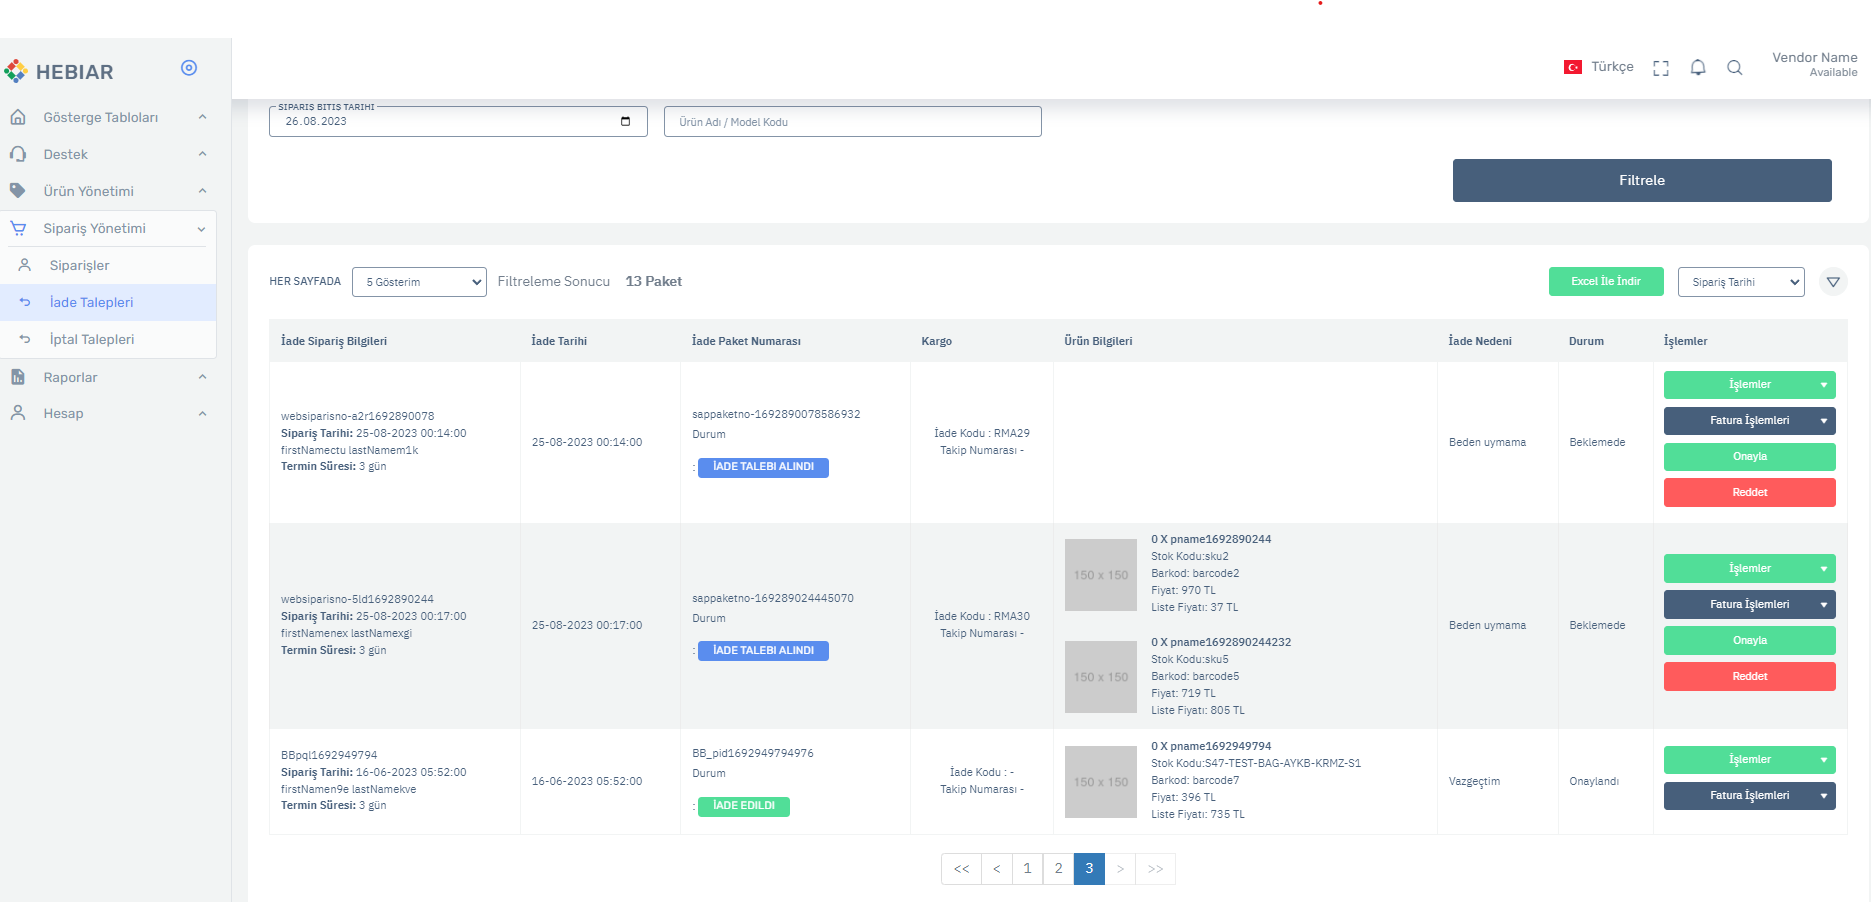Open İşlemler dropdown for RMA29 row

click(1749, 385)
